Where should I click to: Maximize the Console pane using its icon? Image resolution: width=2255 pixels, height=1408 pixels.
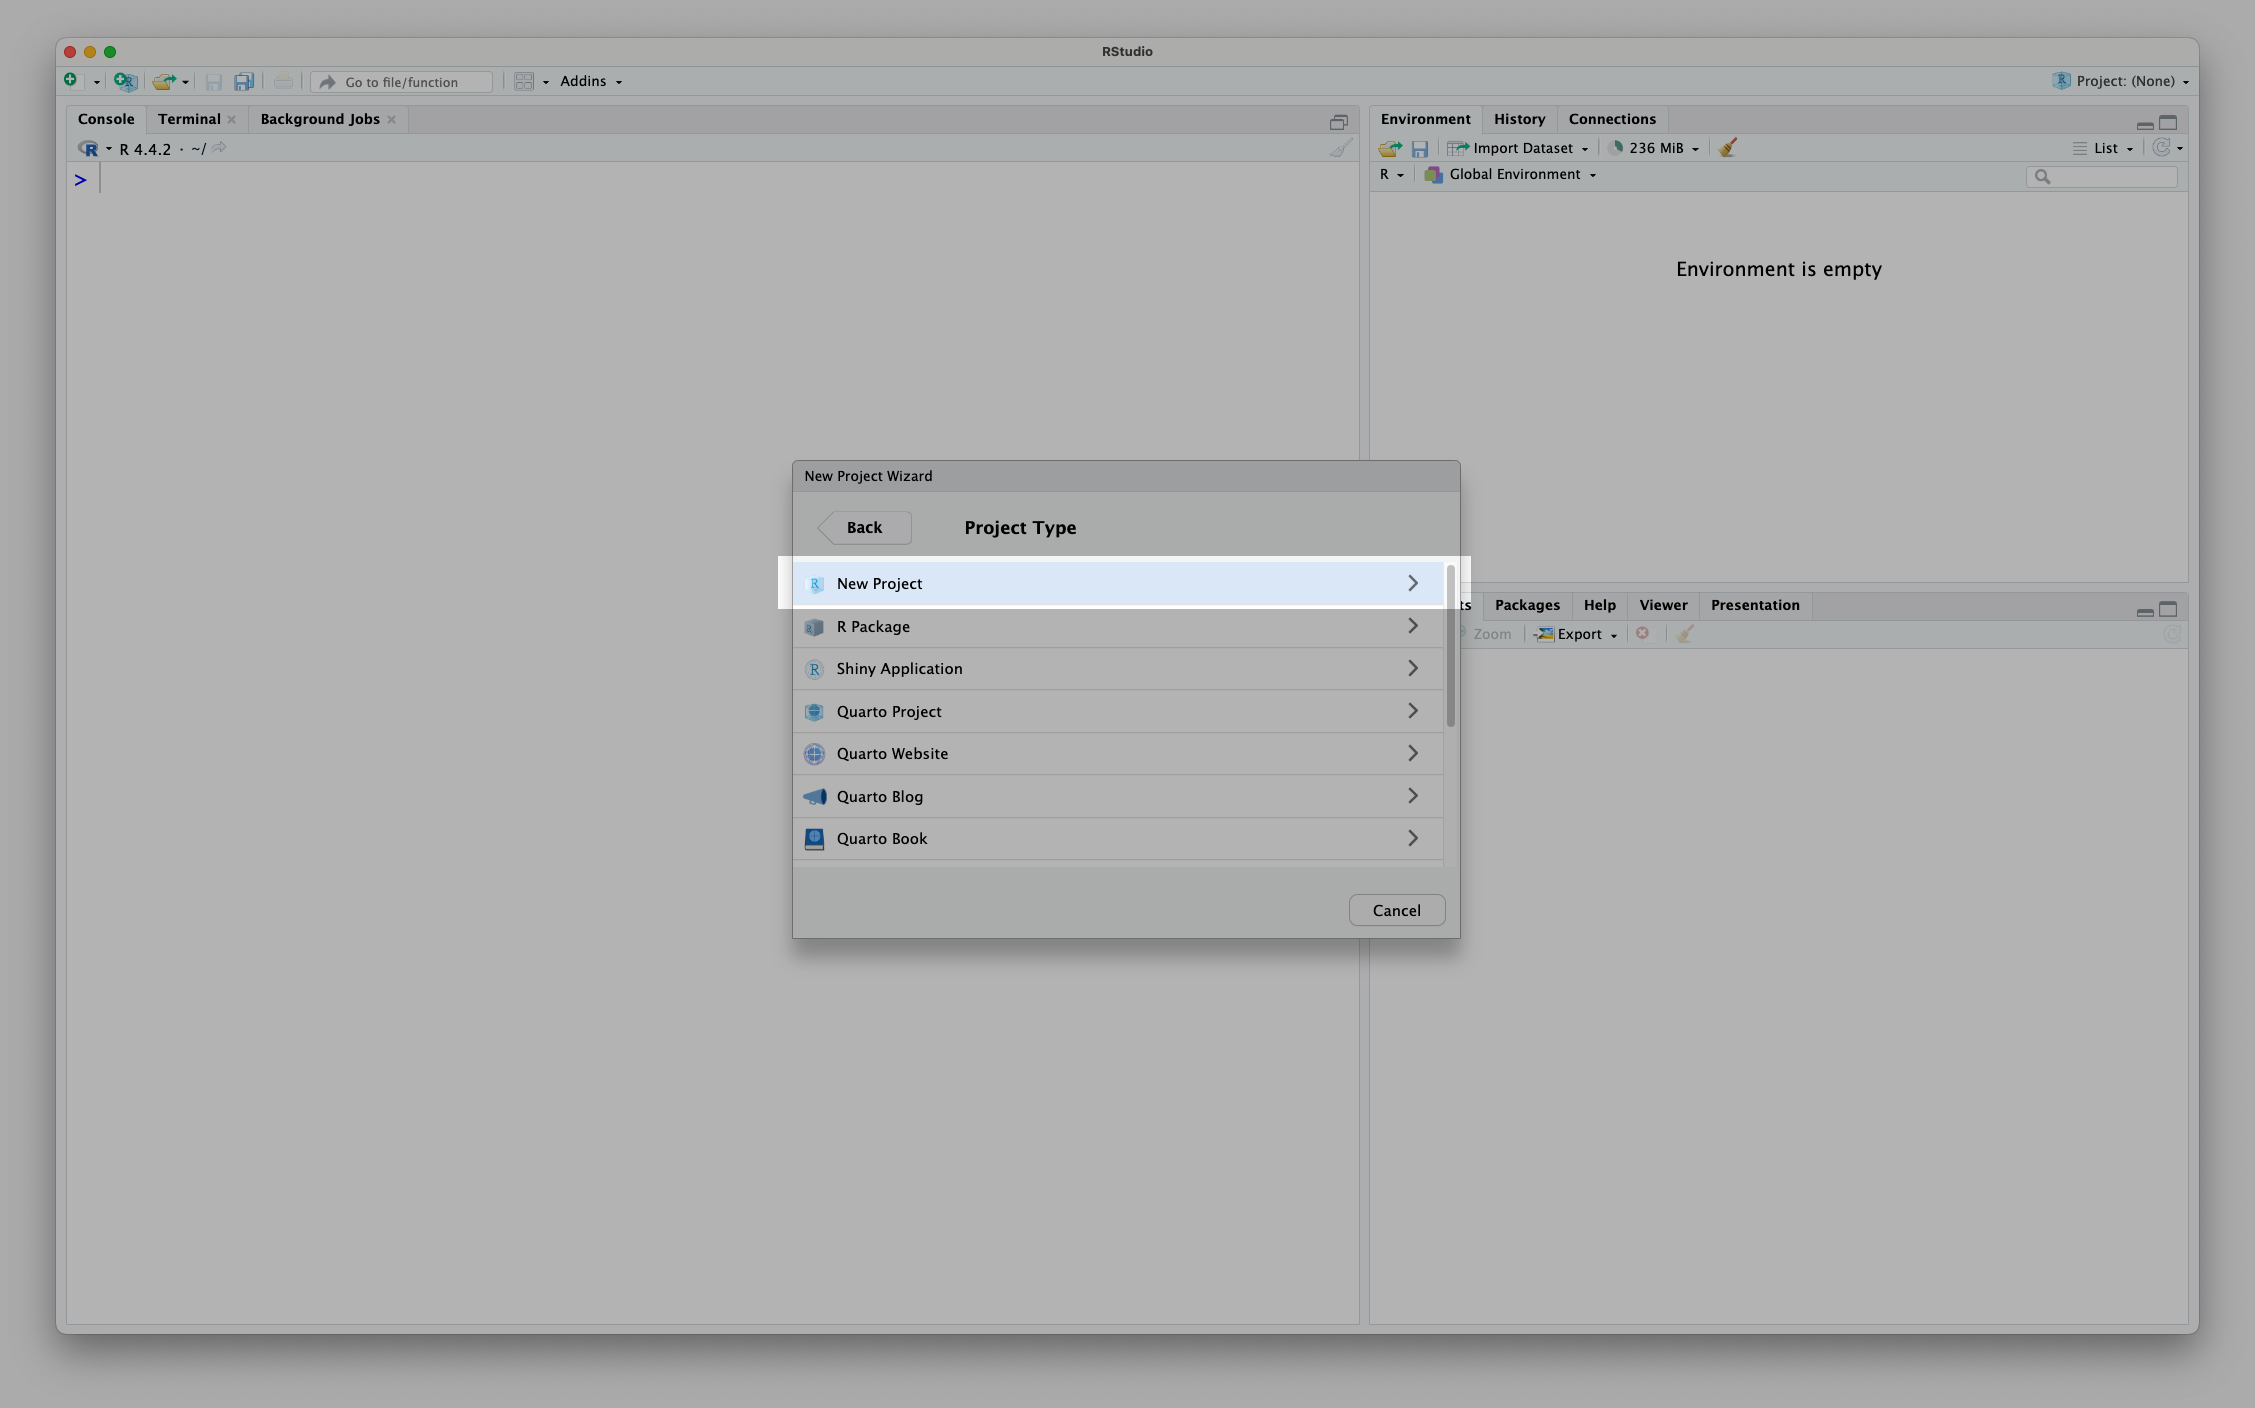[1338, 122]
